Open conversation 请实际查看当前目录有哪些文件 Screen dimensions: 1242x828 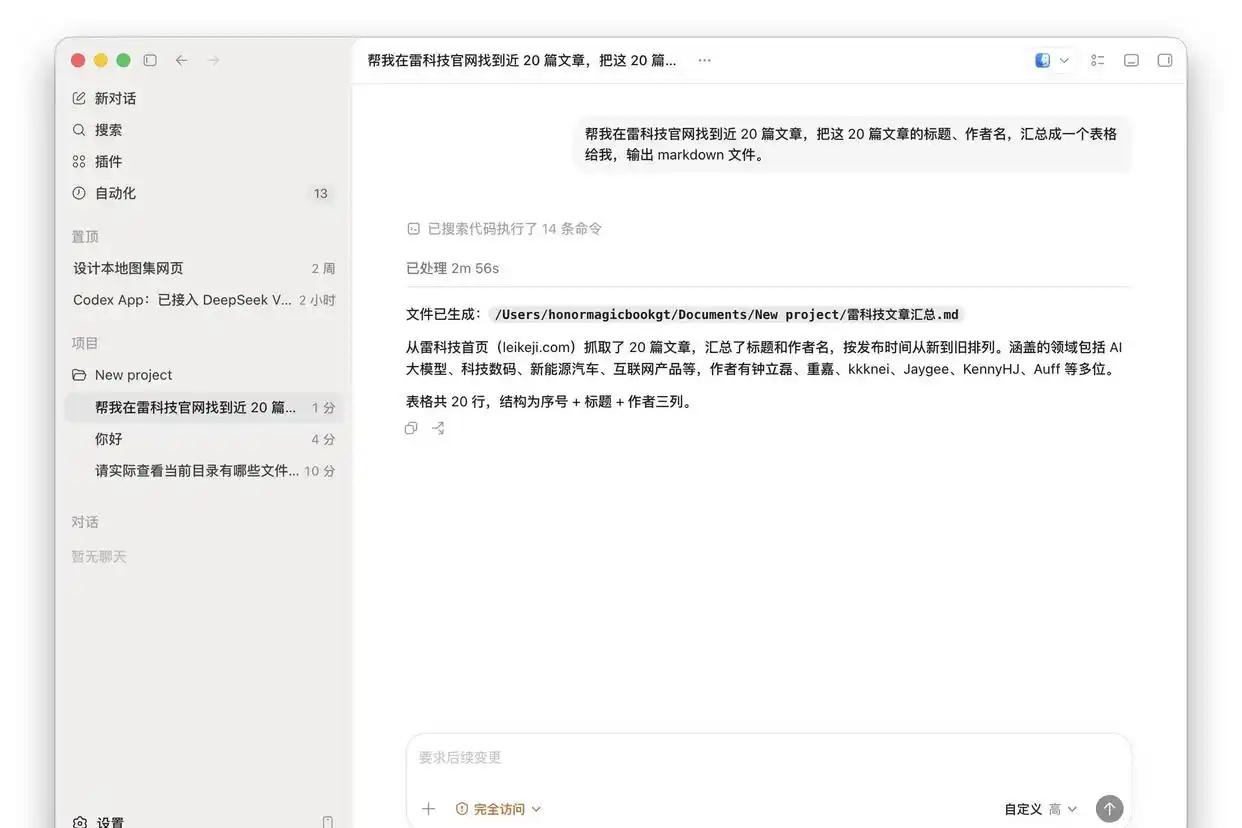click(204, 470)
